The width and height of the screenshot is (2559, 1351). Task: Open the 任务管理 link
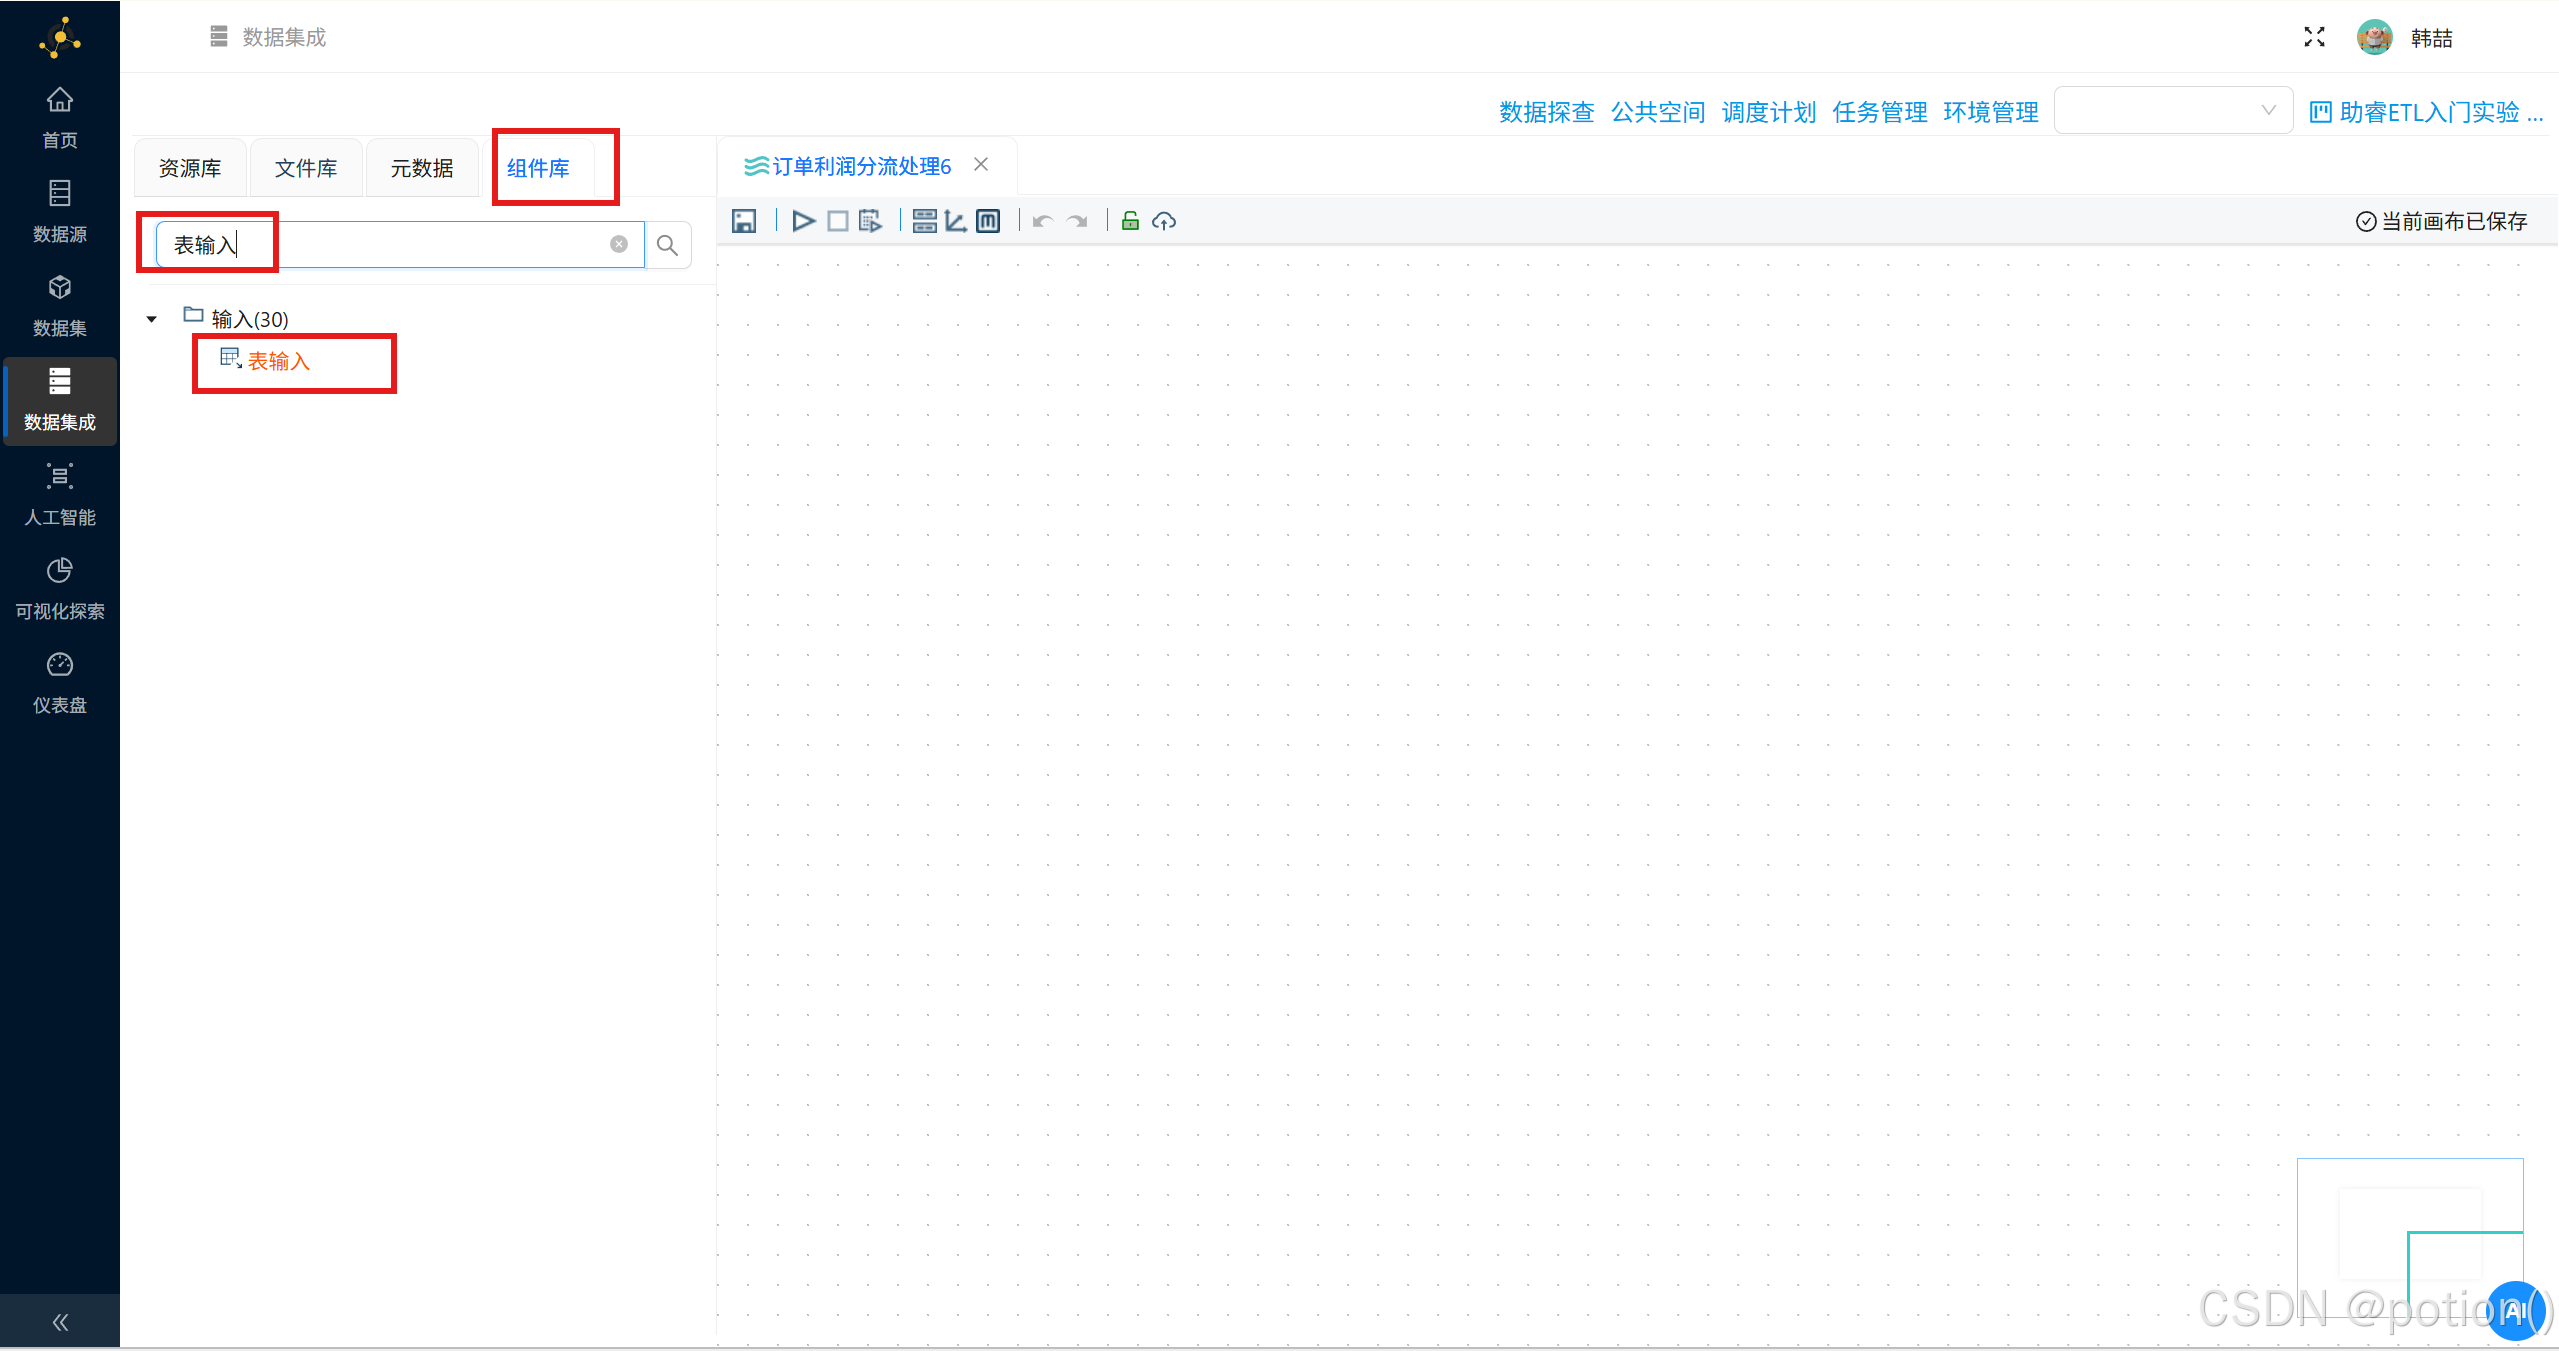(1879, 112)
